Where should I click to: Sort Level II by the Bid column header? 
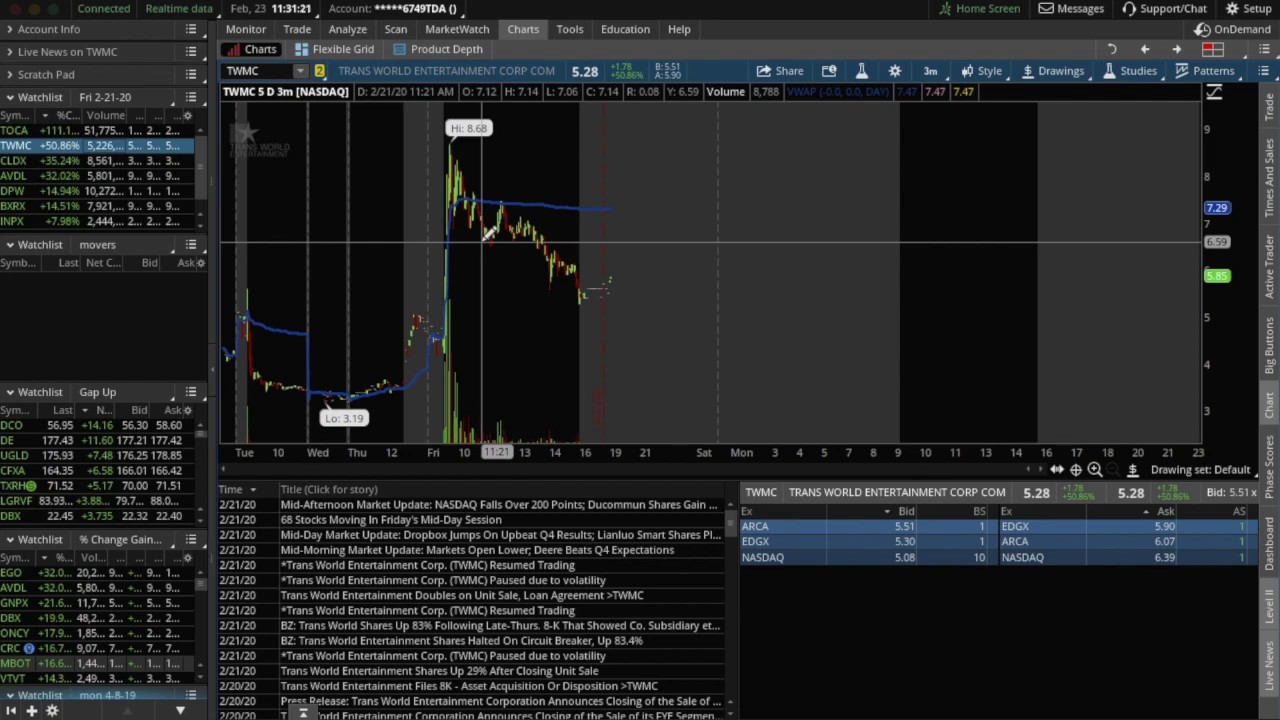tap(906, 511)
